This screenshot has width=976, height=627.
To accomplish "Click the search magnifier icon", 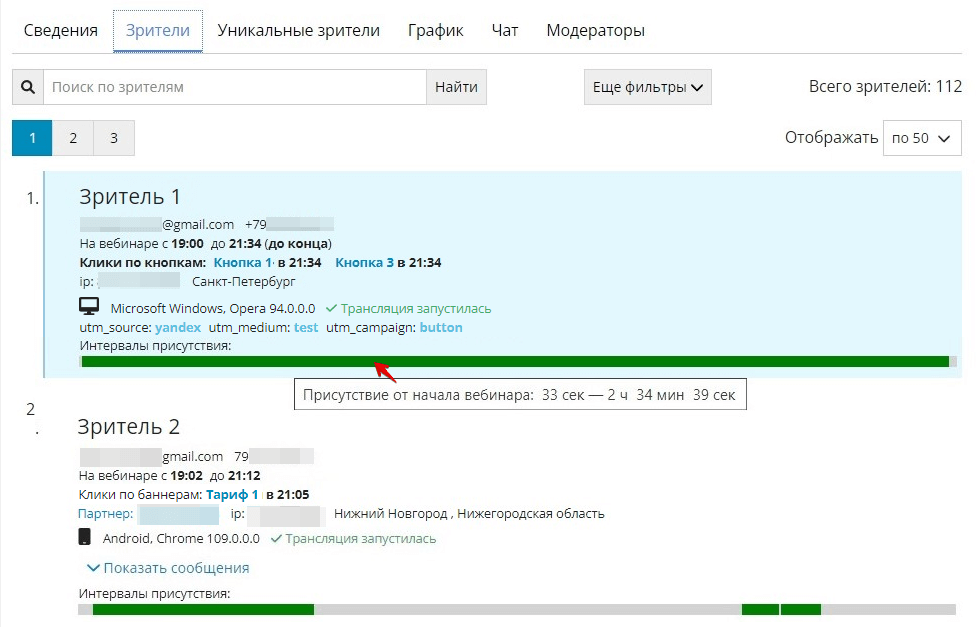I will pyautogui.click(x=27, y=87).
